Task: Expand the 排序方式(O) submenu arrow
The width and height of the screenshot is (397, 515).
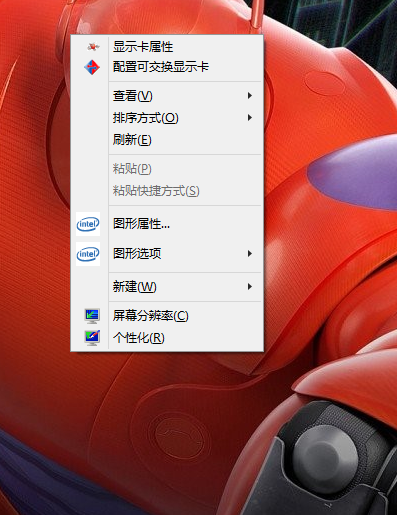Action: [249, 118]
